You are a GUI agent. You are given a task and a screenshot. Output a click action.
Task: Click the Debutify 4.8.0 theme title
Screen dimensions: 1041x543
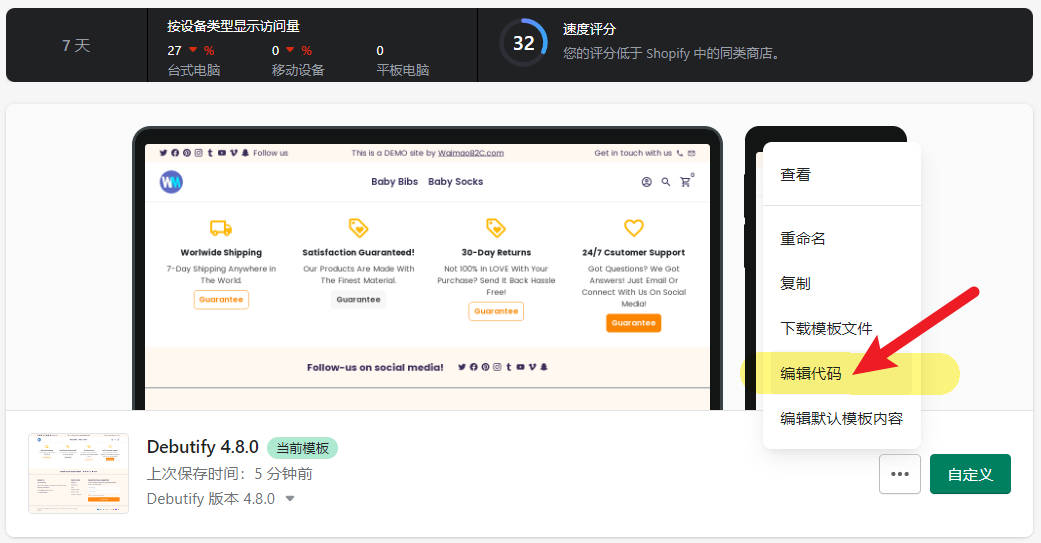point(202,447)
